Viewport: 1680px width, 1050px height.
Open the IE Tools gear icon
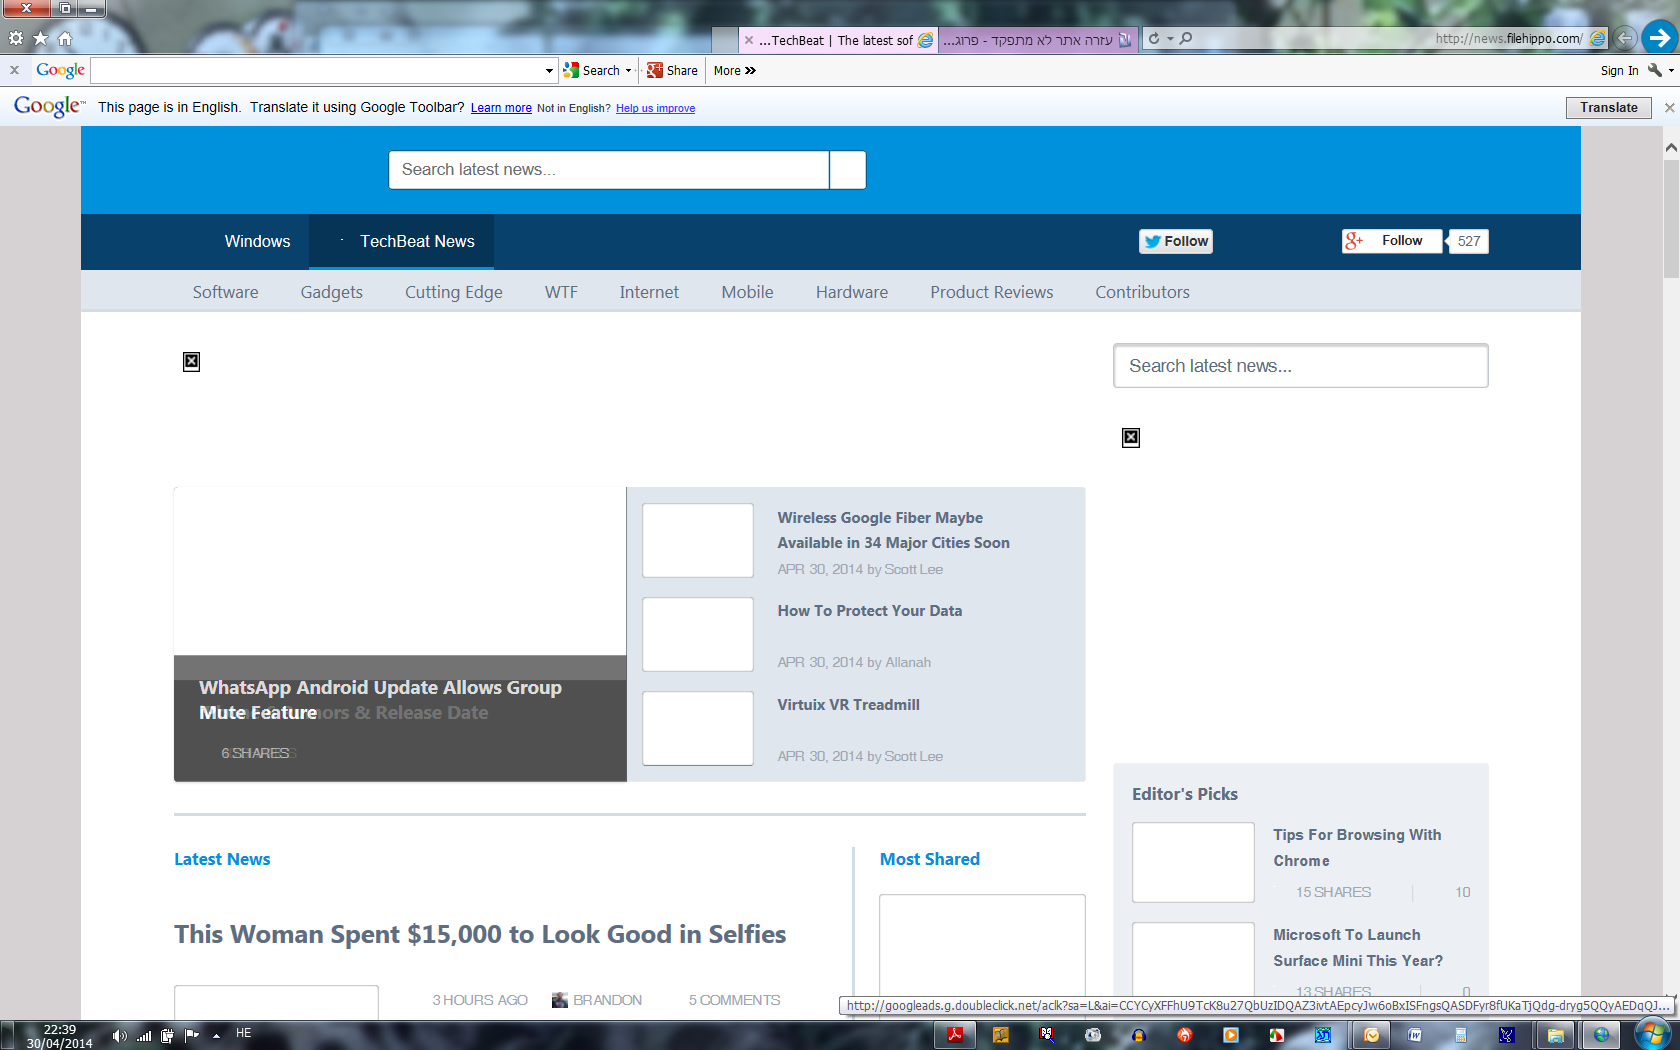tap(16, 38)
